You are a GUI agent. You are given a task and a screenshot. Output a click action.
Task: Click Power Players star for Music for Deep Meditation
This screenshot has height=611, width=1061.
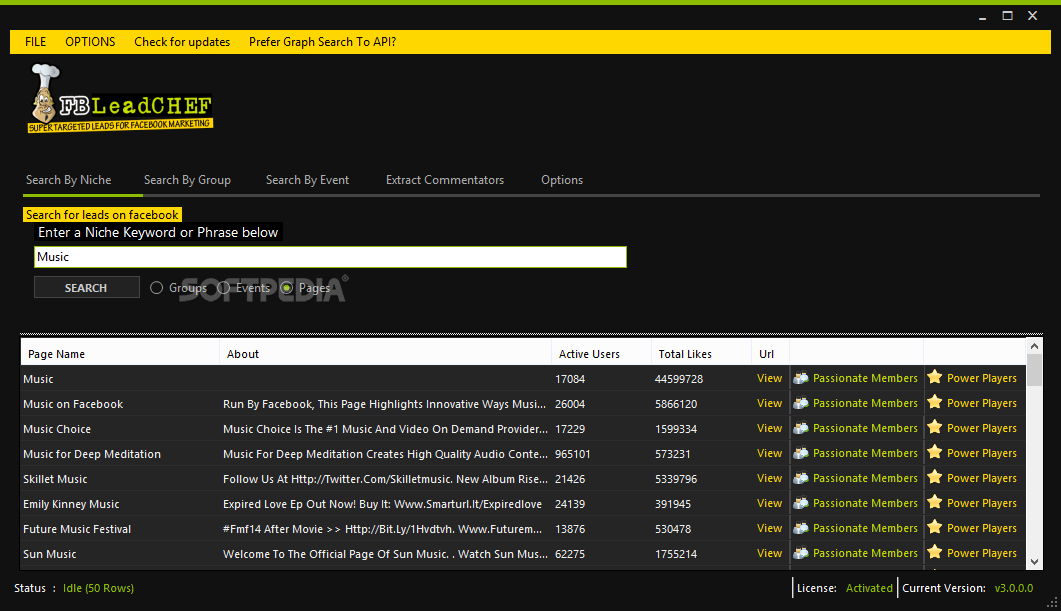934,452
